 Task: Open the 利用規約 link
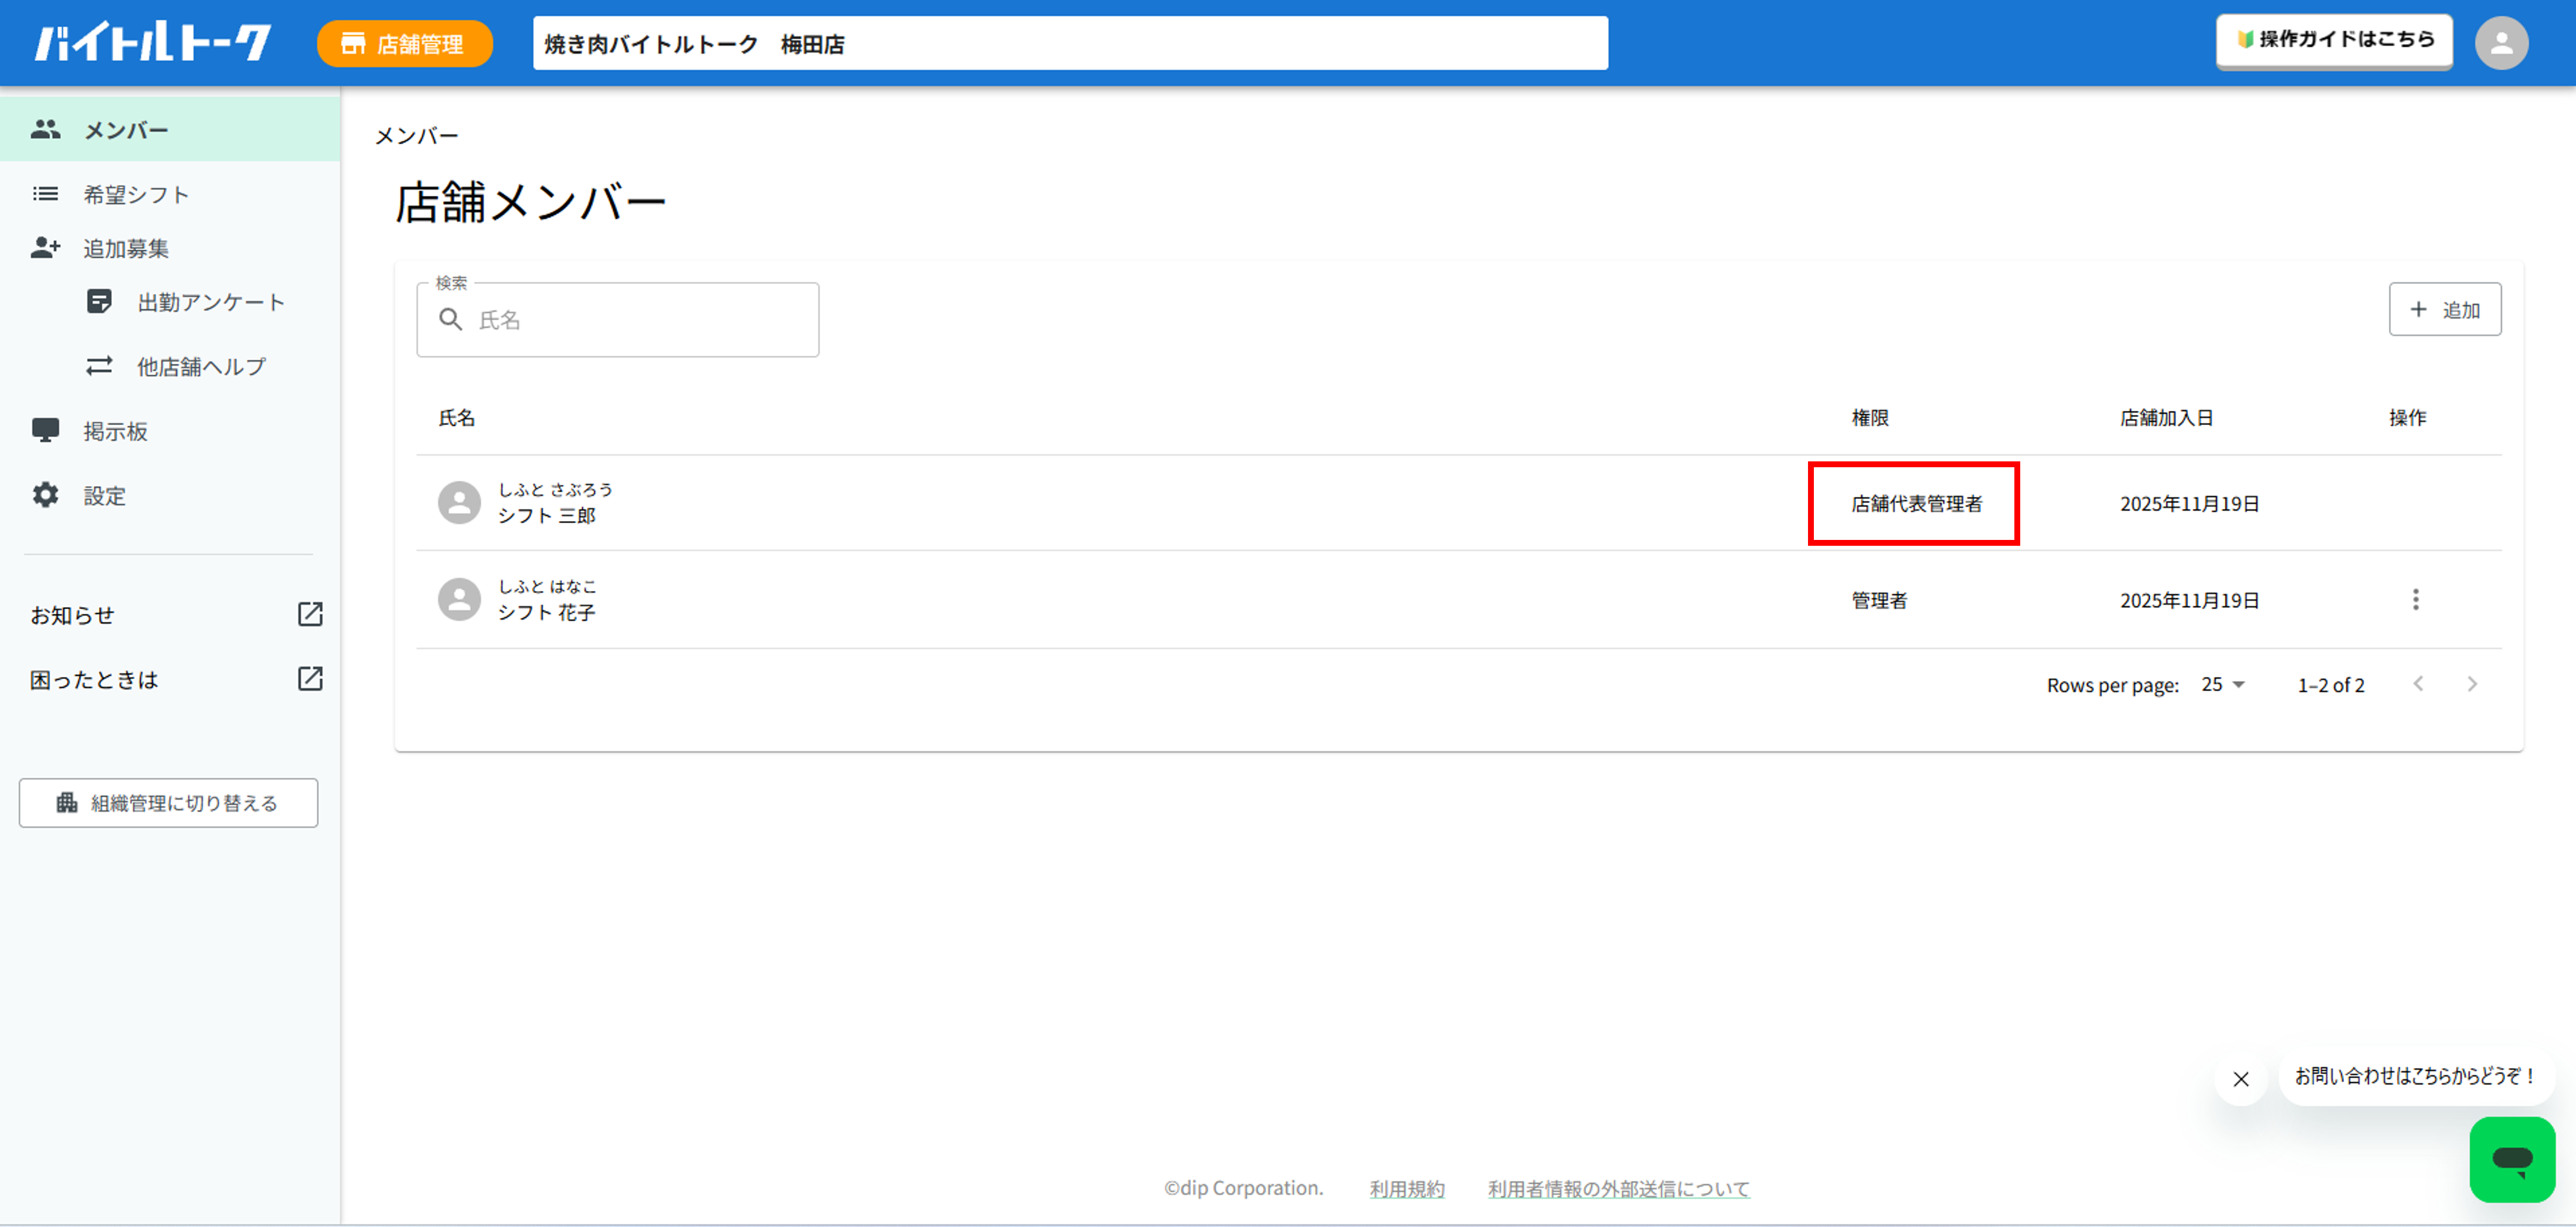(1406, 1188)
